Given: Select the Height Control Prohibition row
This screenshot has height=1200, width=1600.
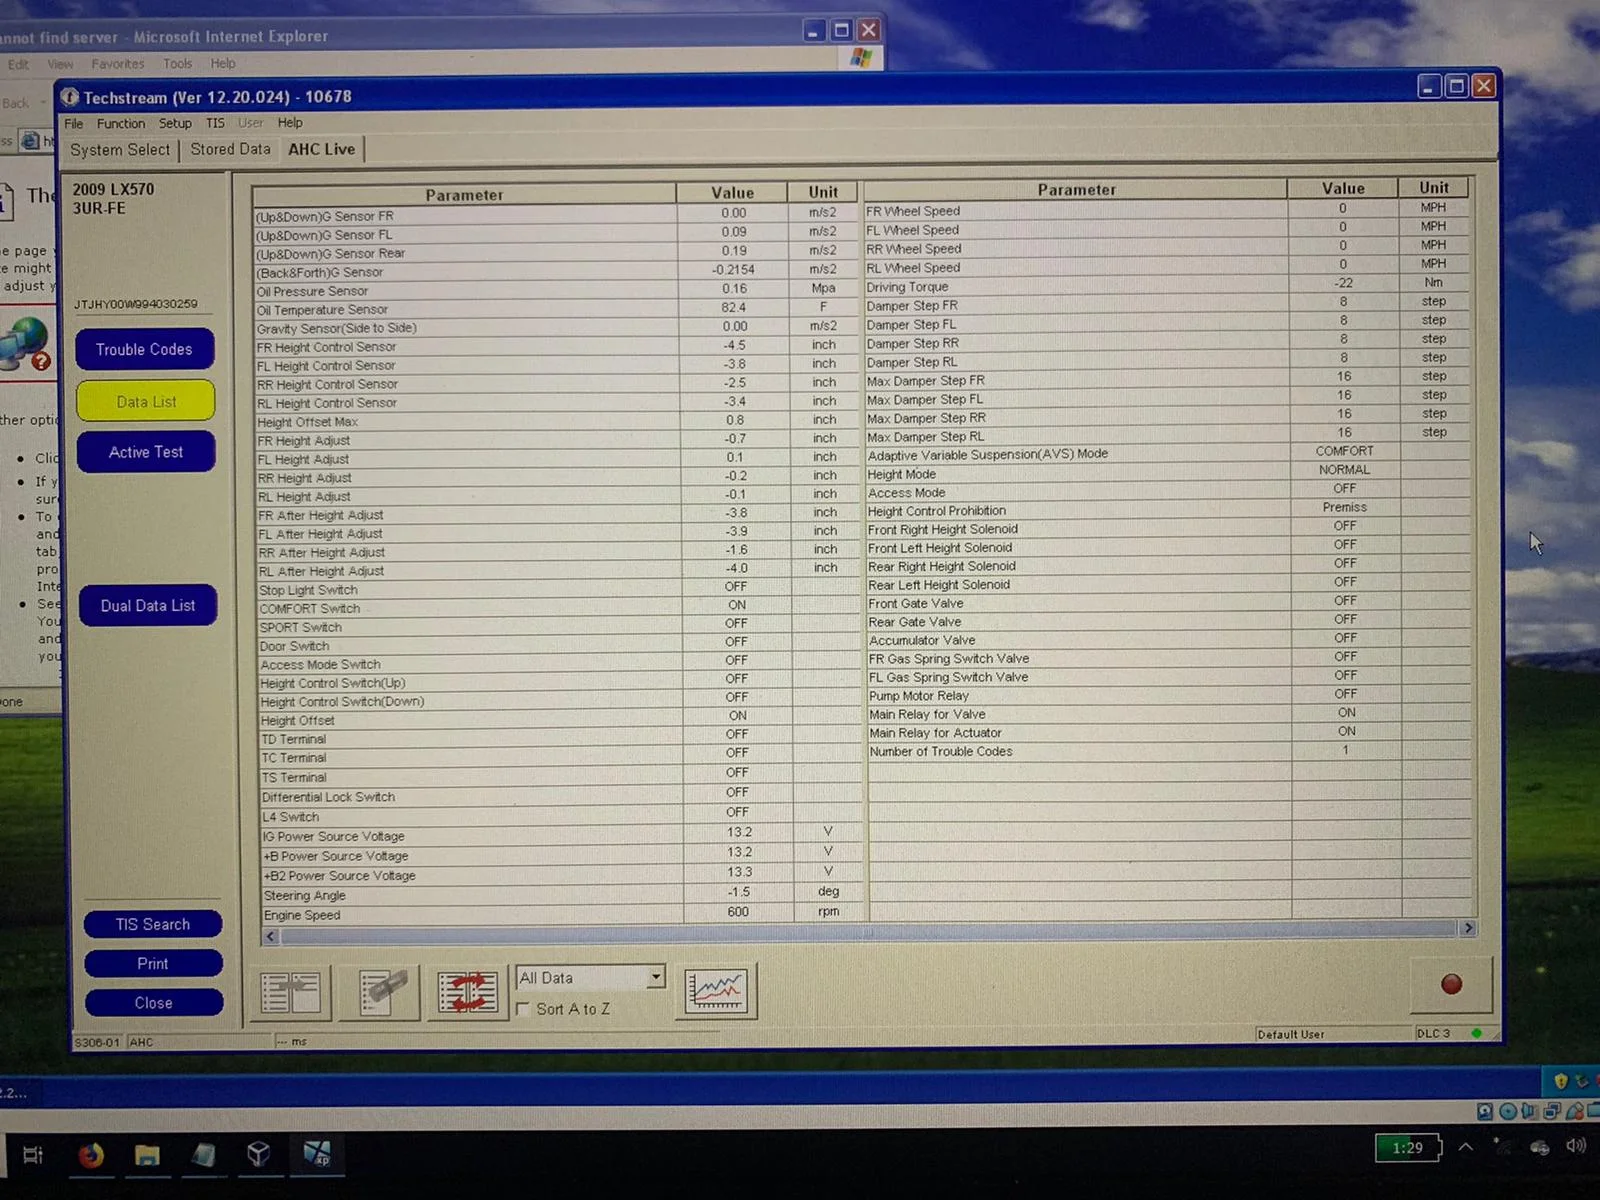Looking at the screenshot, I should [x=1168, y=509].
